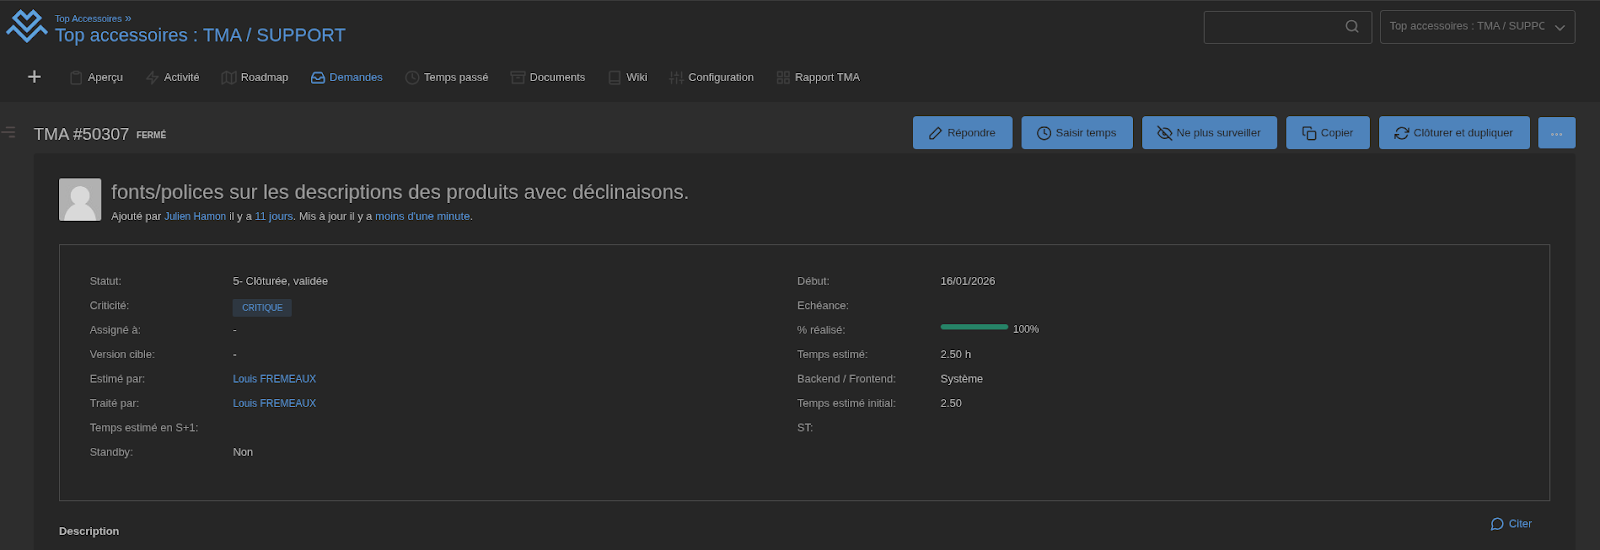The image size is (1600, 550).
Task: Open the Rapport TMA tab
Action: (818, 77)
